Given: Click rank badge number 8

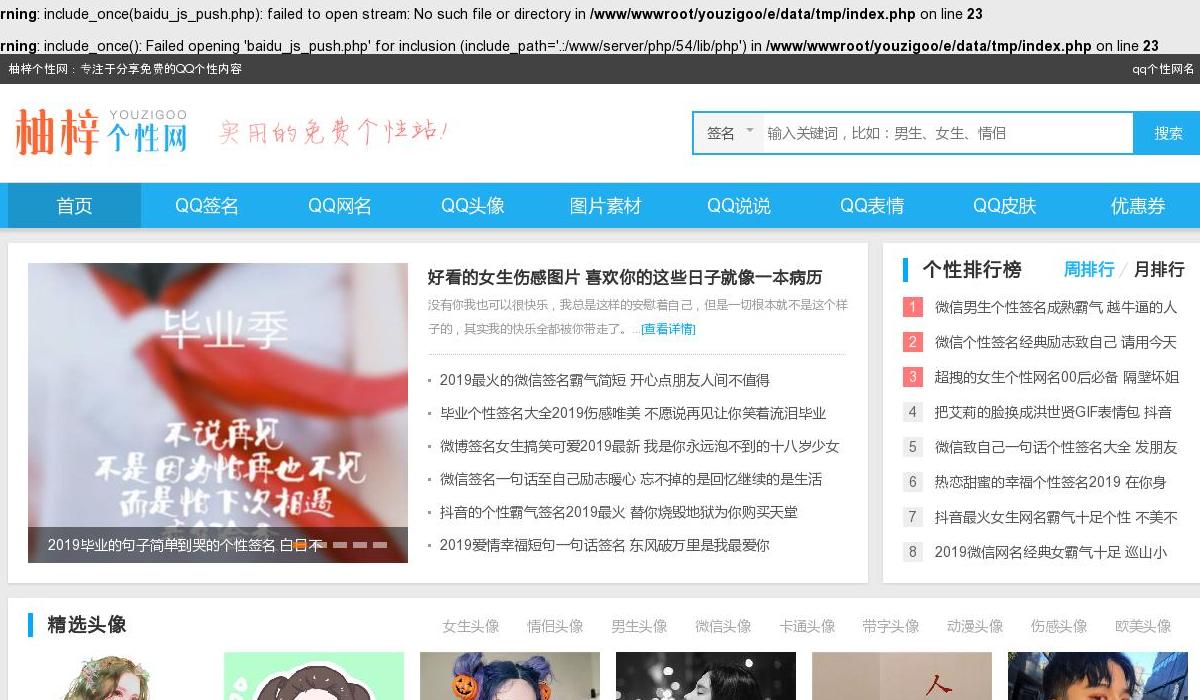Looking at the screenshot, I should [x=912, y=552].
